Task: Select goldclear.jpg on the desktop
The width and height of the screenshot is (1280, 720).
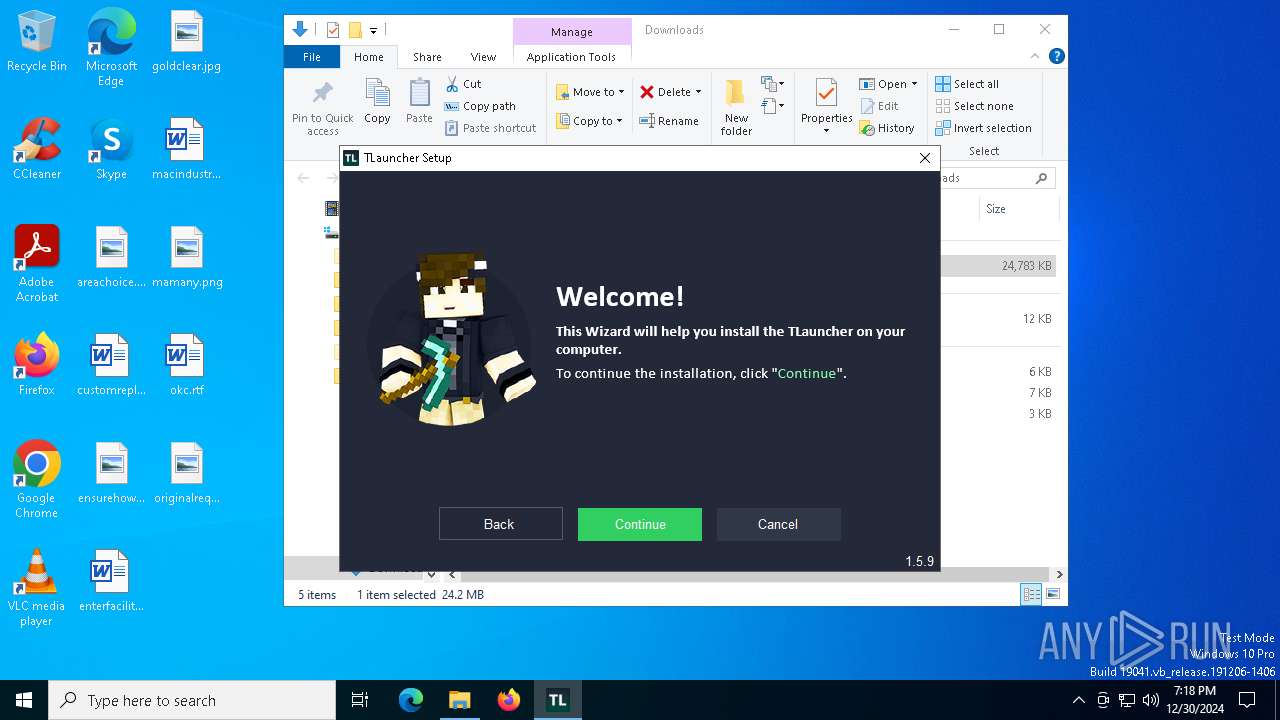Action: (x=186, y=42)
